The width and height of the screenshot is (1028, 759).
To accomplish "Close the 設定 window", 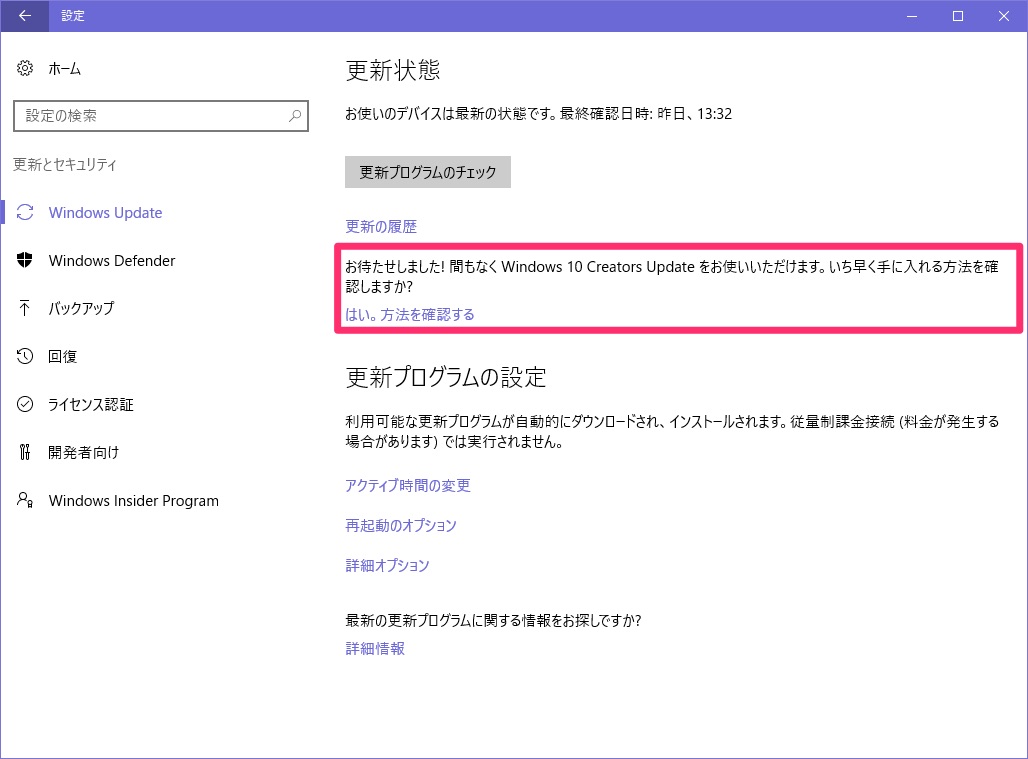I will 1004,16.
